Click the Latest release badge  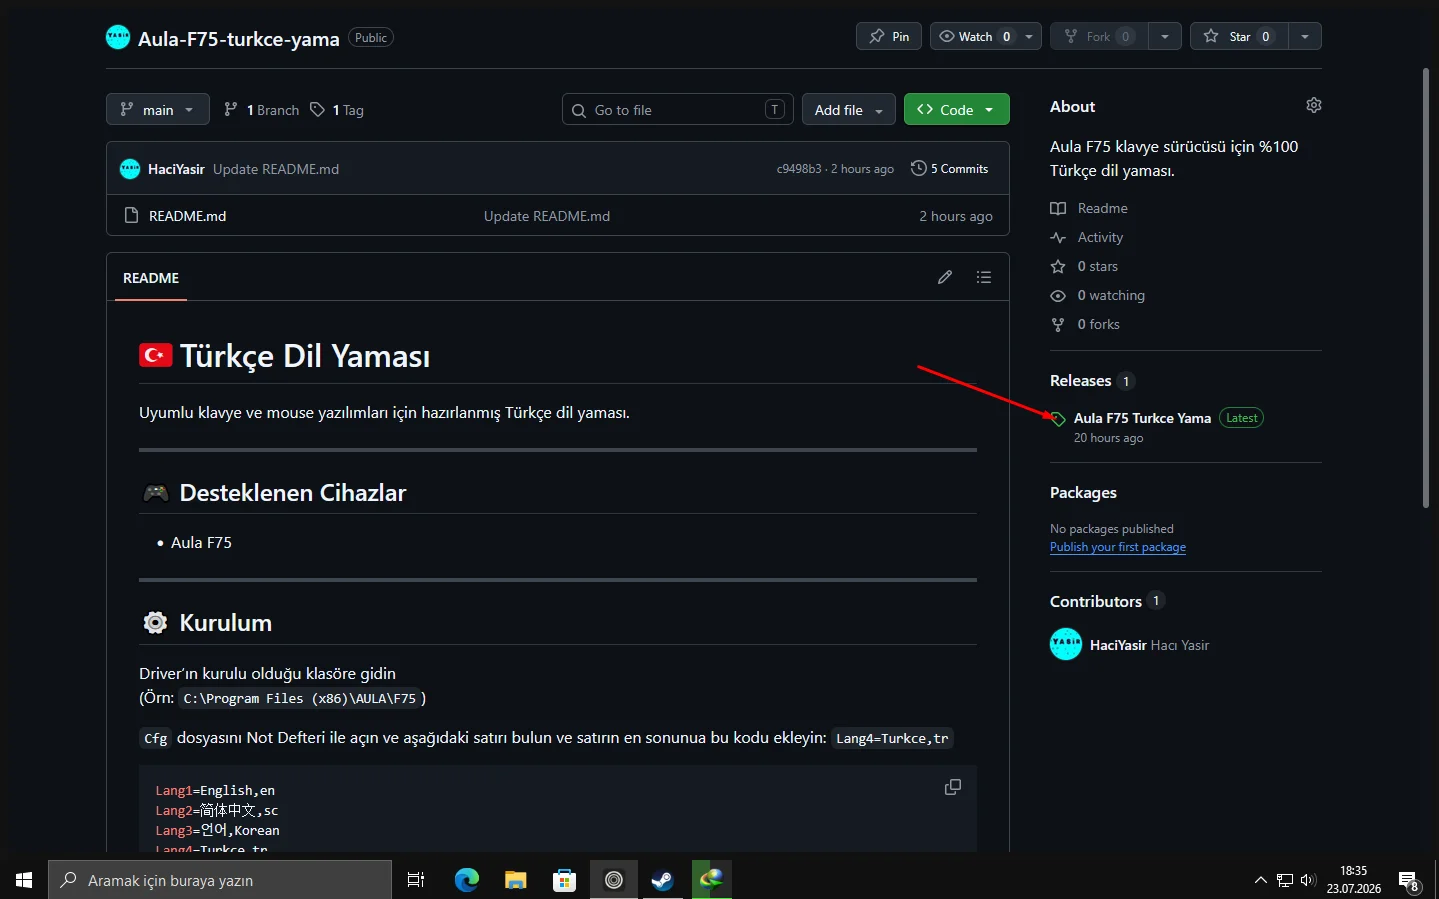[1241, 418]
